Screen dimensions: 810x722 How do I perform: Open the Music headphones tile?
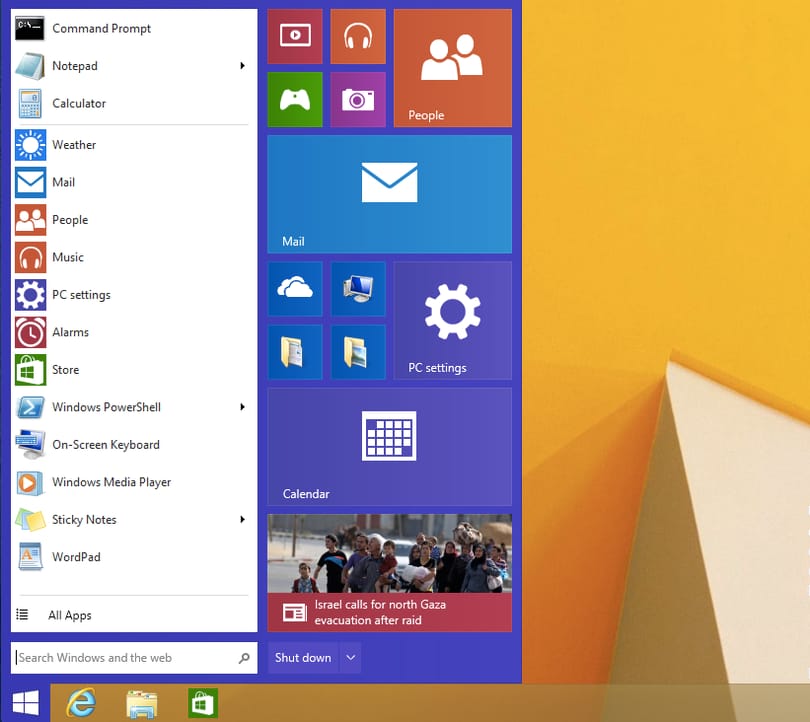tap(358, 36)
